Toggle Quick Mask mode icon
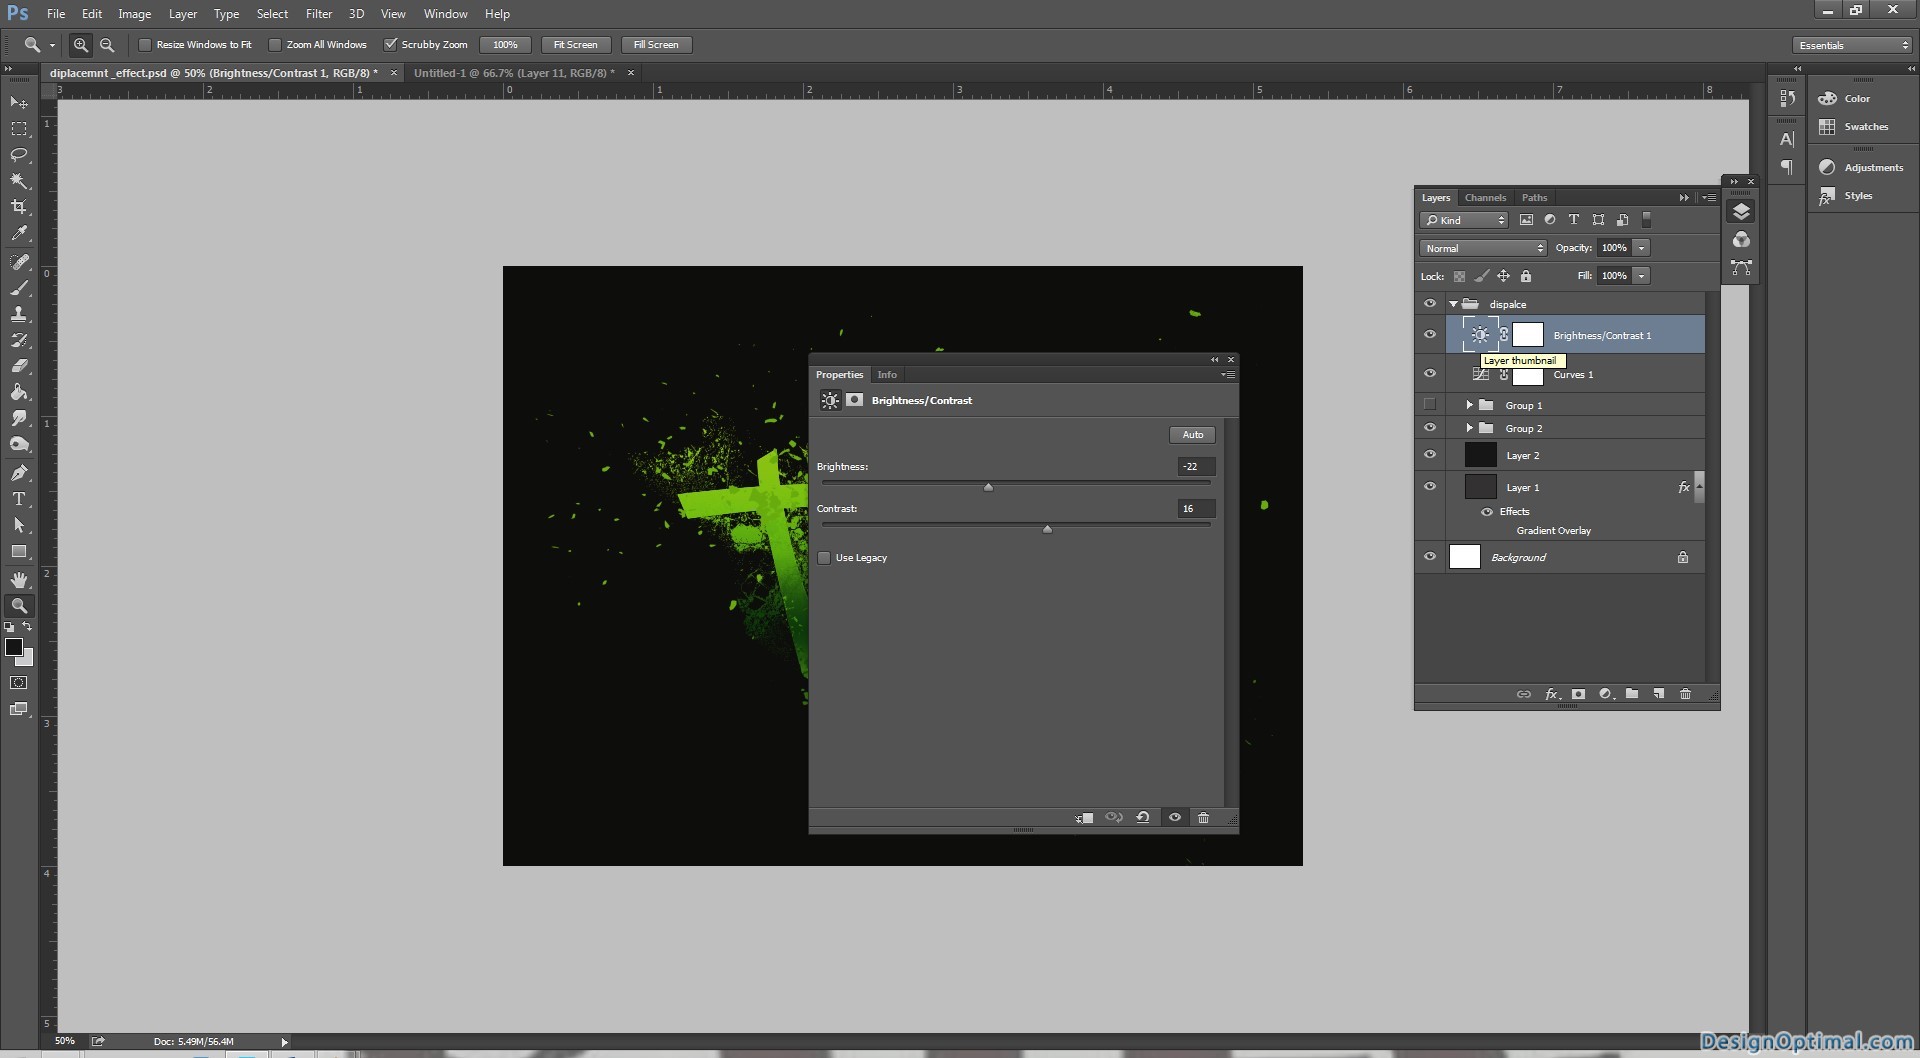1920x1058 pixels. tap(19, 683)
